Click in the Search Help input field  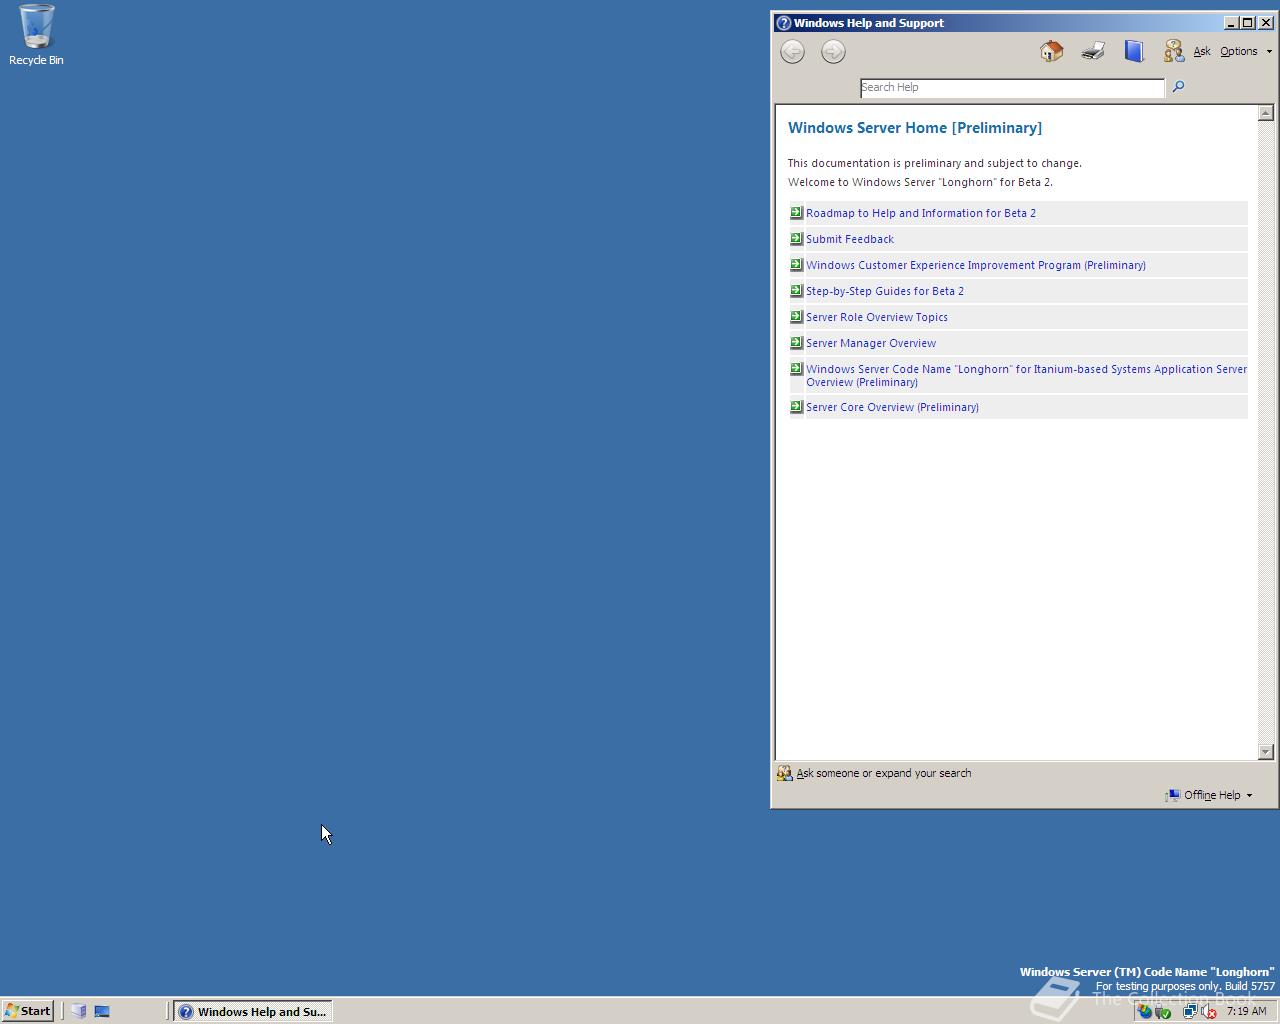(1012, 87)
